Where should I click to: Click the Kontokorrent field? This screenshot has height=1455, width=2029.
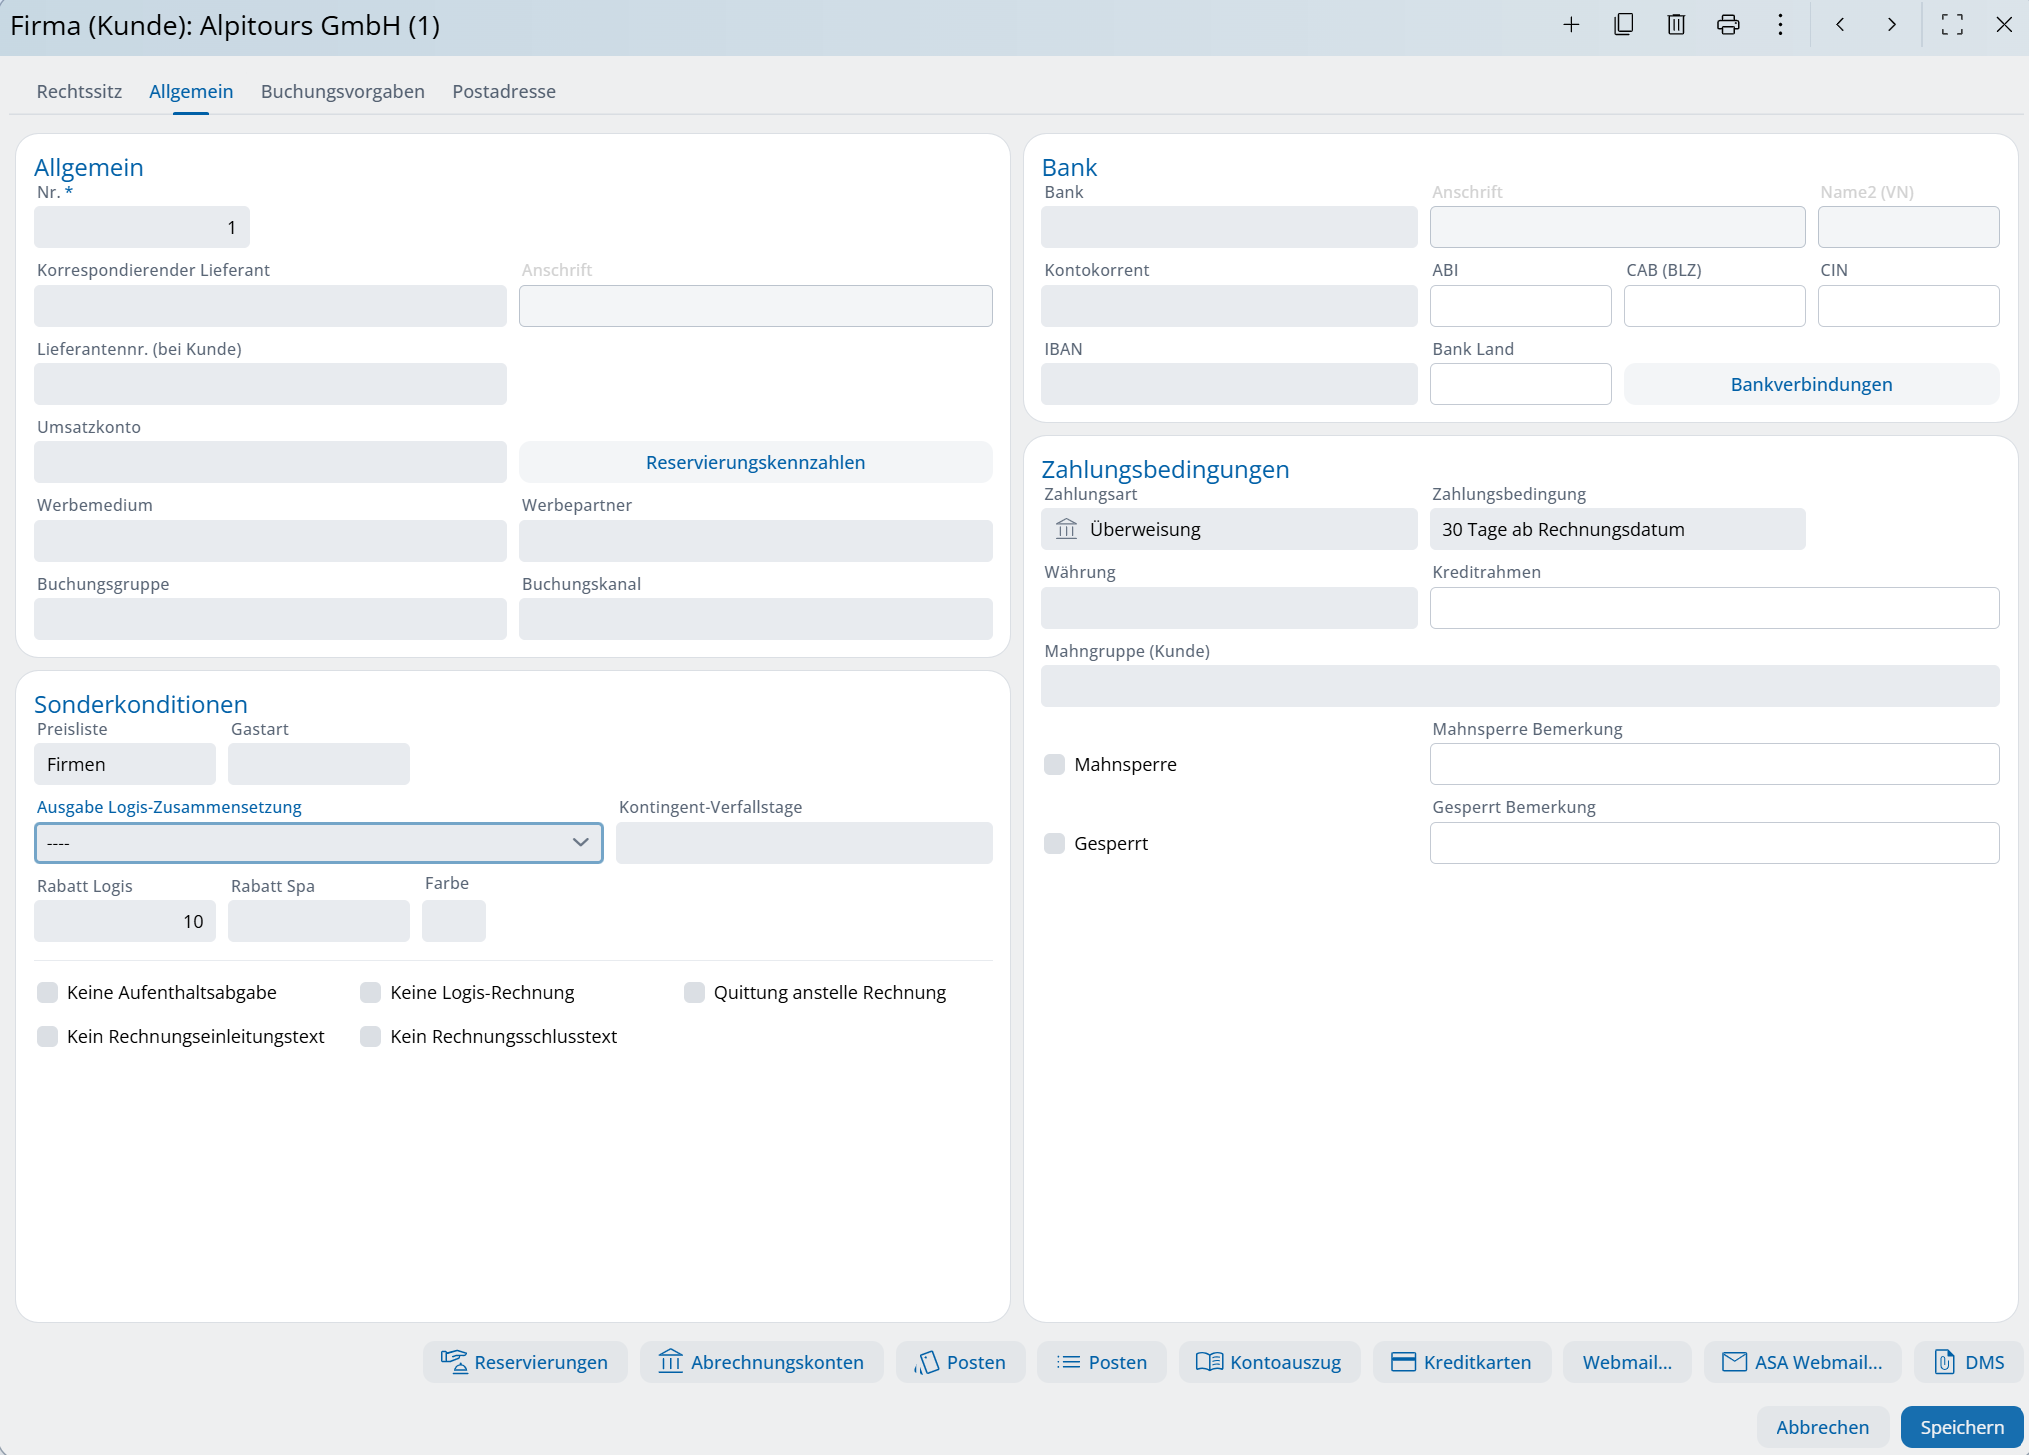[1229, 306]
